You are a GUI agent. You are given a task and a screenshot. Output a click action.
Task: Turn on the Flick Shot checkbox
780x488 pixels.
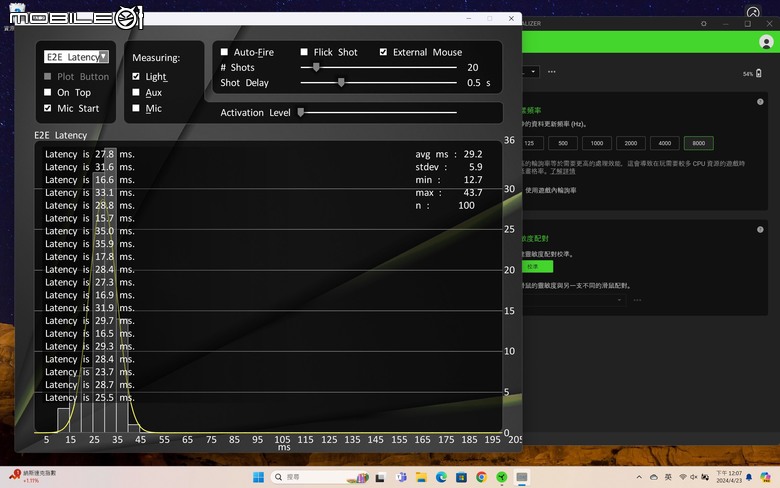(x=304, y=52)
